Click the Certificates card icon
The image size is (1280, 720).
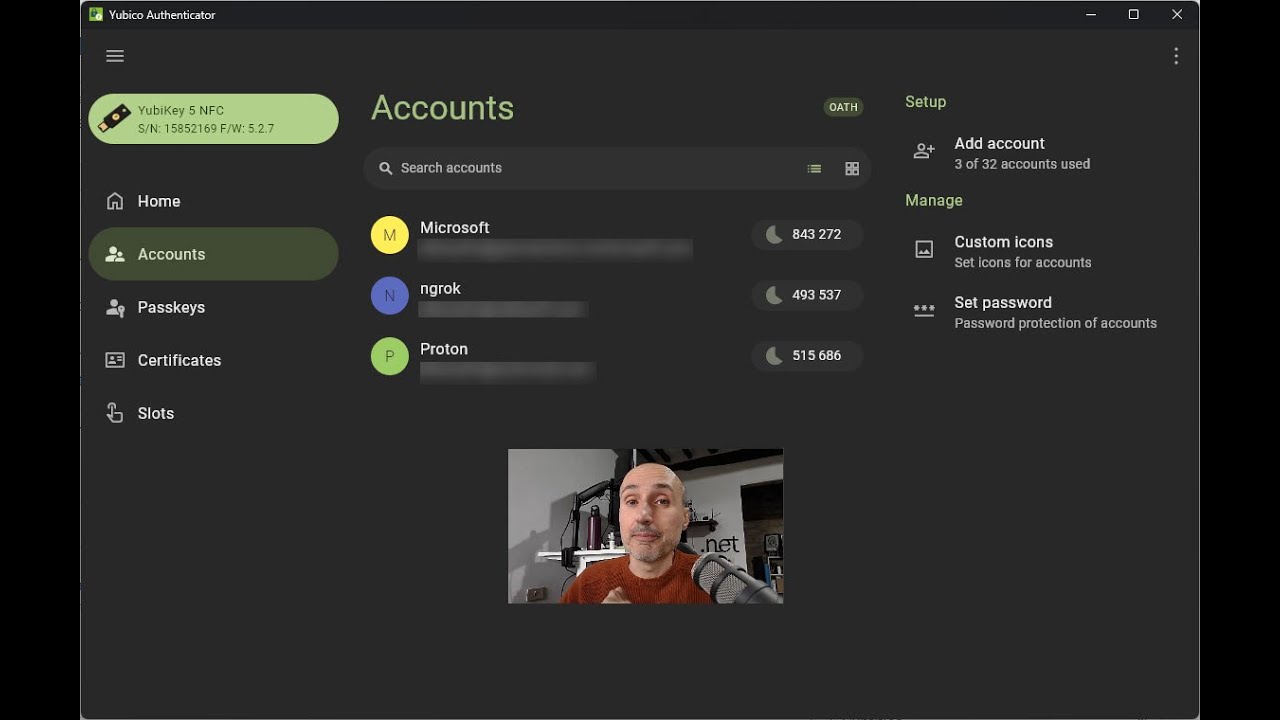(115, 360)
